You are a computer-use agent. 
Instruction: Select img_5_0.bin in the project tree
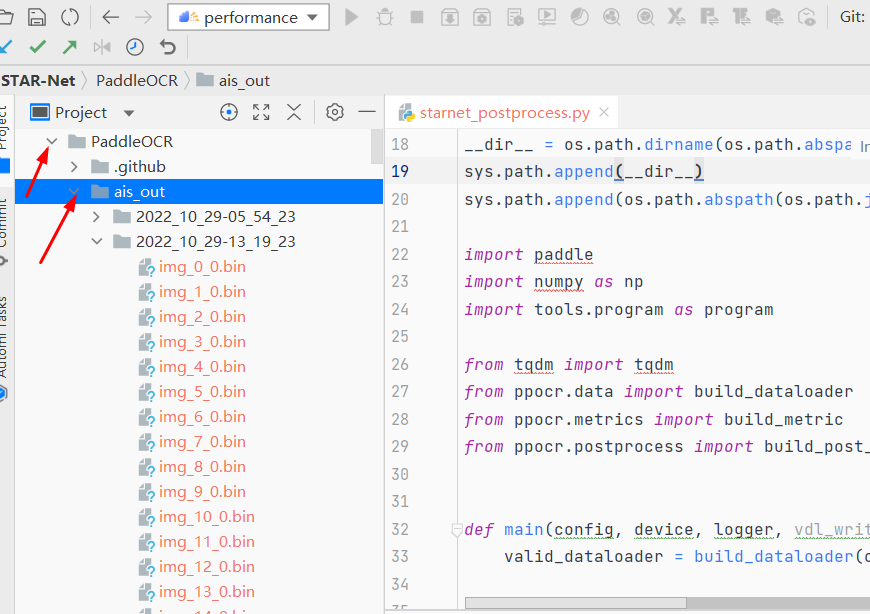tap(201, 391)
